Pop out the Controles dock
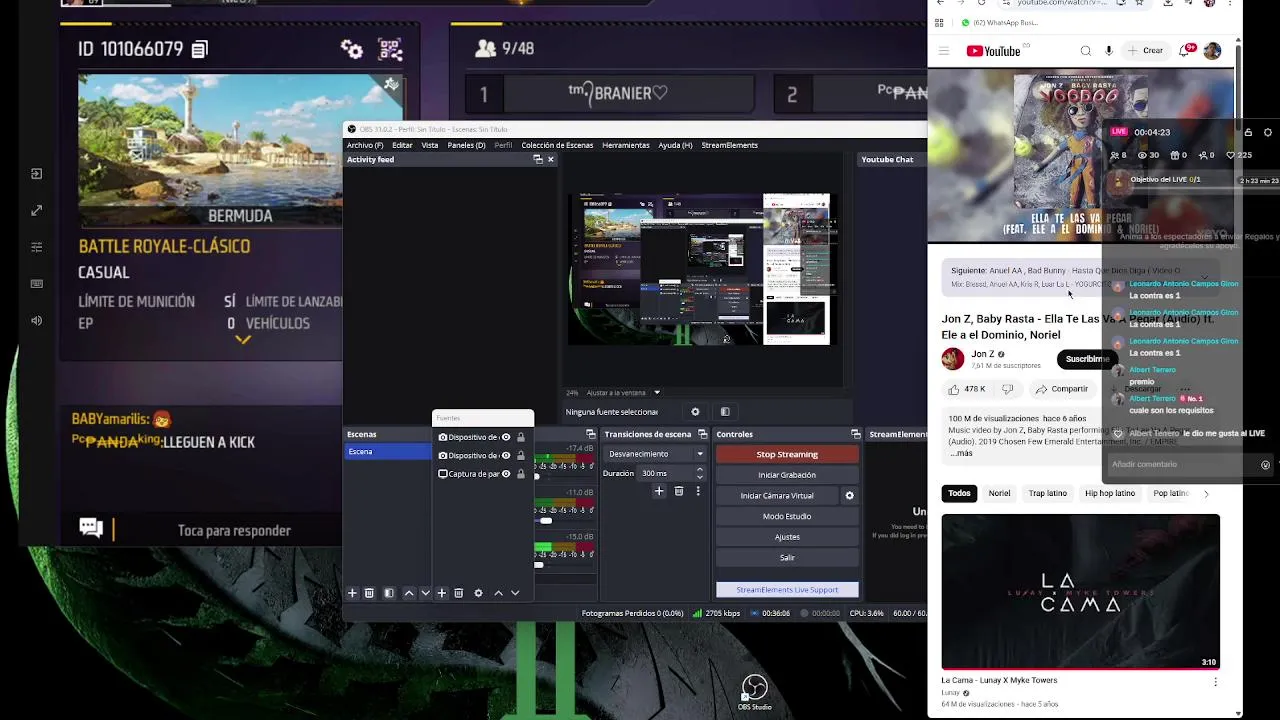This screenshot has width=1280, height=720. [855, 434]
